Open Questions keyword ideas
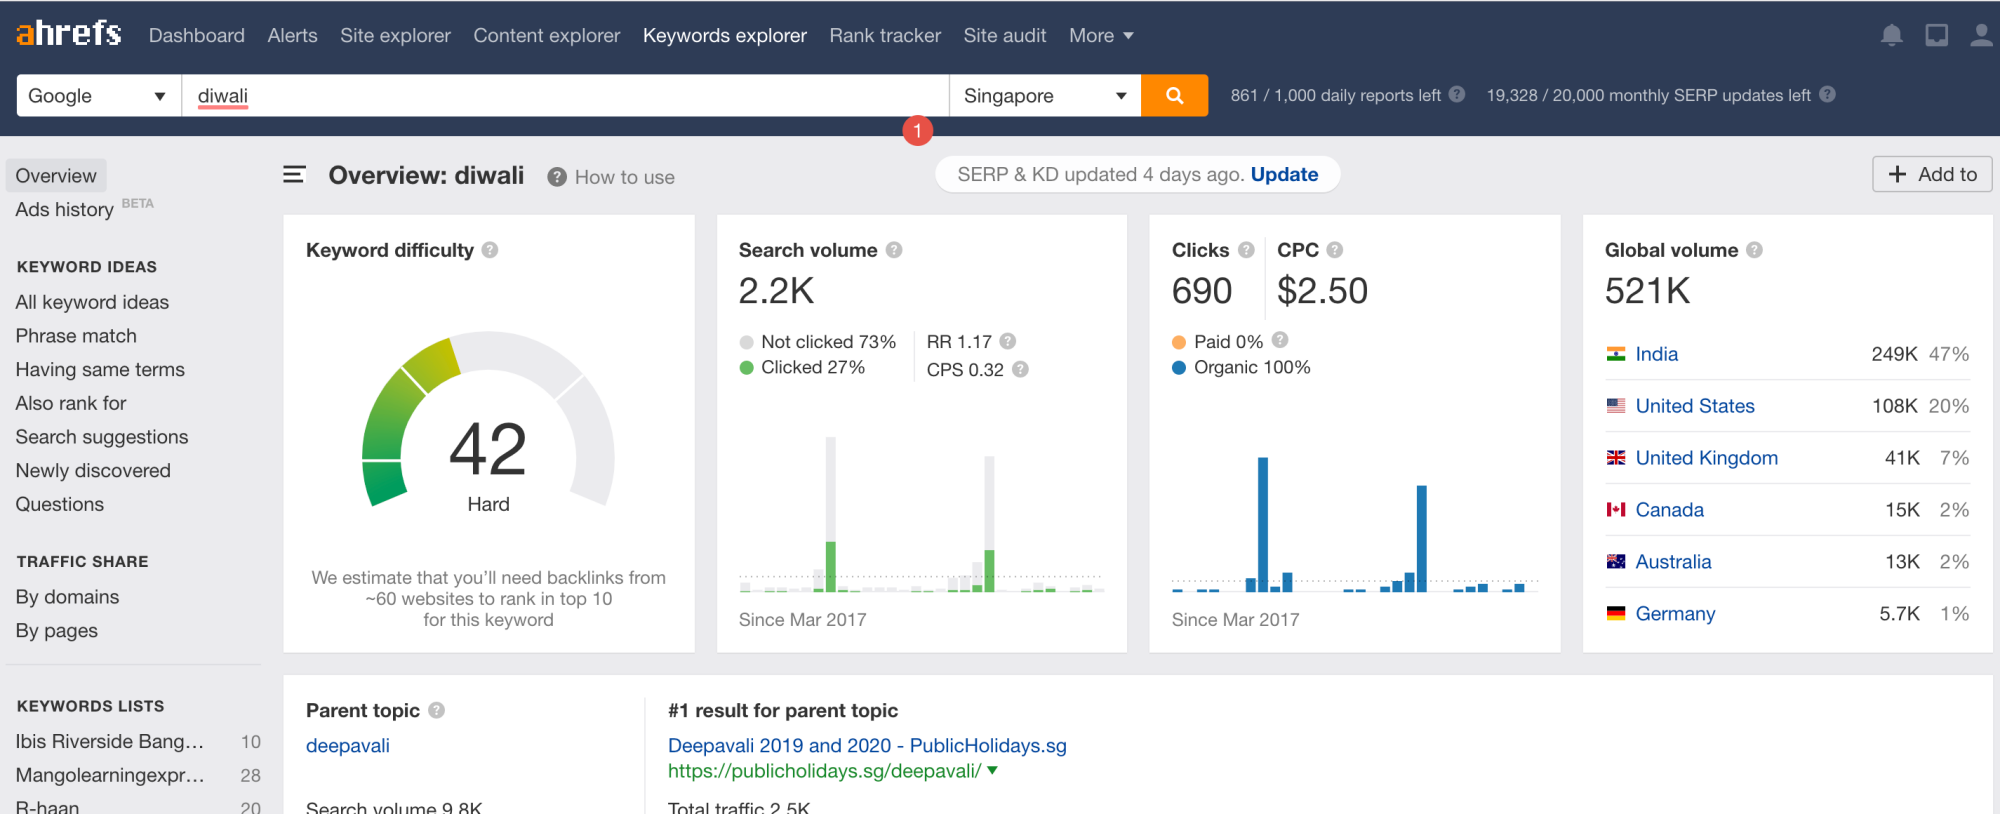 click(60, 504)
